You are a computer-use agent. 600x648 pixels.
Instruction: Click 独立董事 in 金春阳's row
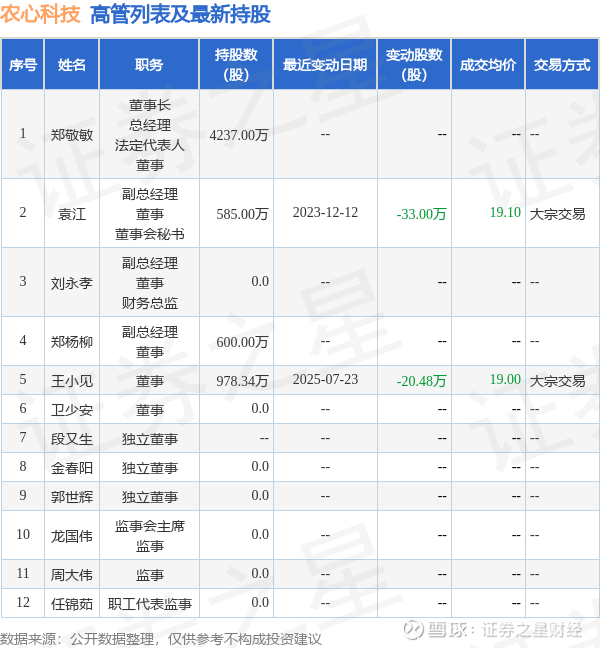pyautogui.click(x=150, y=468)
